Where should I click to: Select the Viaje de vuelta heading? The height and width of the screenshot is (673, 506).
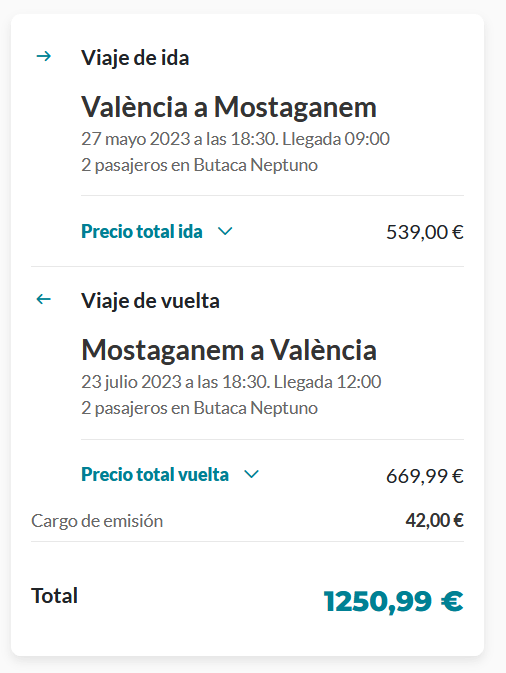point(150,300)
